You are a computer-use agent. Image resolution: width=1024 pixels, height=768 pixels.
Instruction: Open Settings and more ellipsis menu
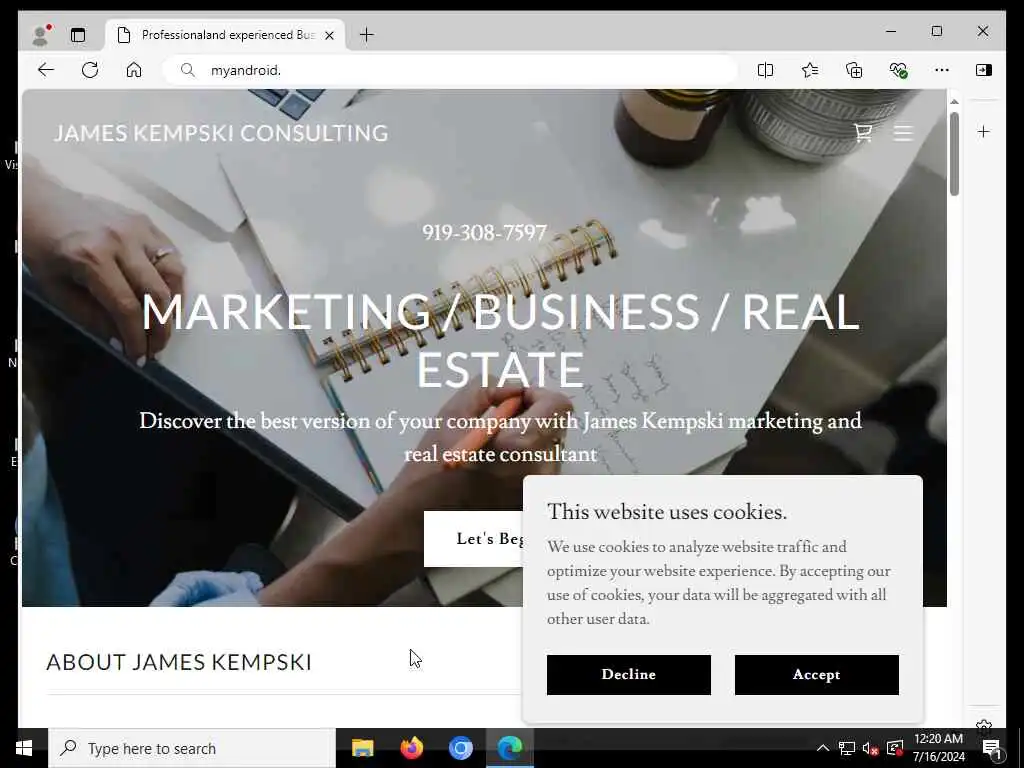942,70
